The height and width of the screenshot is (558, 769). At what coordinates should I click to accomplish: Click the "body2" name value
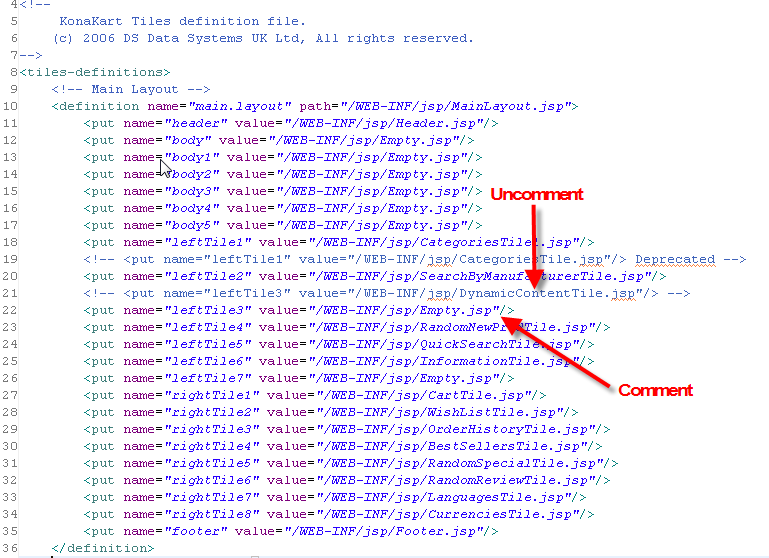pyautogui.click(x=192, y=175)
